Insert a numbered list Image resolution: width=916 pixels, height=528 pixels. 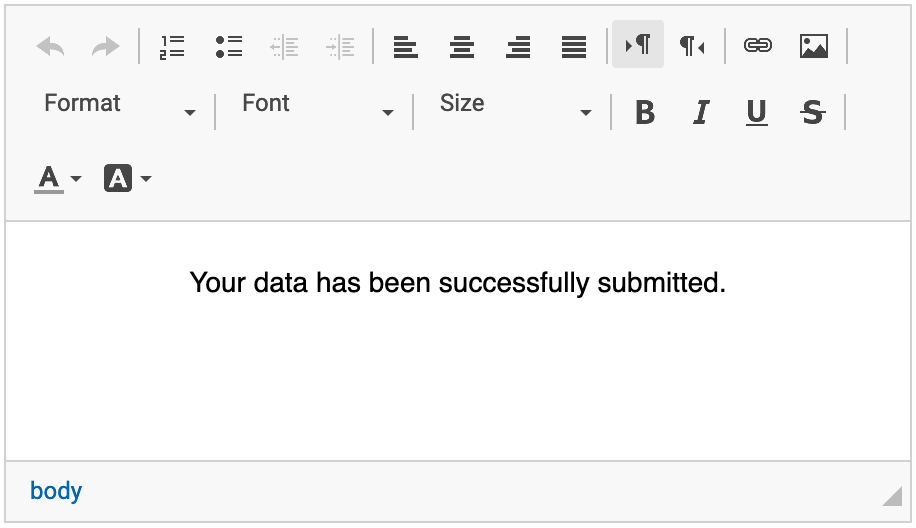coord(173,46)
